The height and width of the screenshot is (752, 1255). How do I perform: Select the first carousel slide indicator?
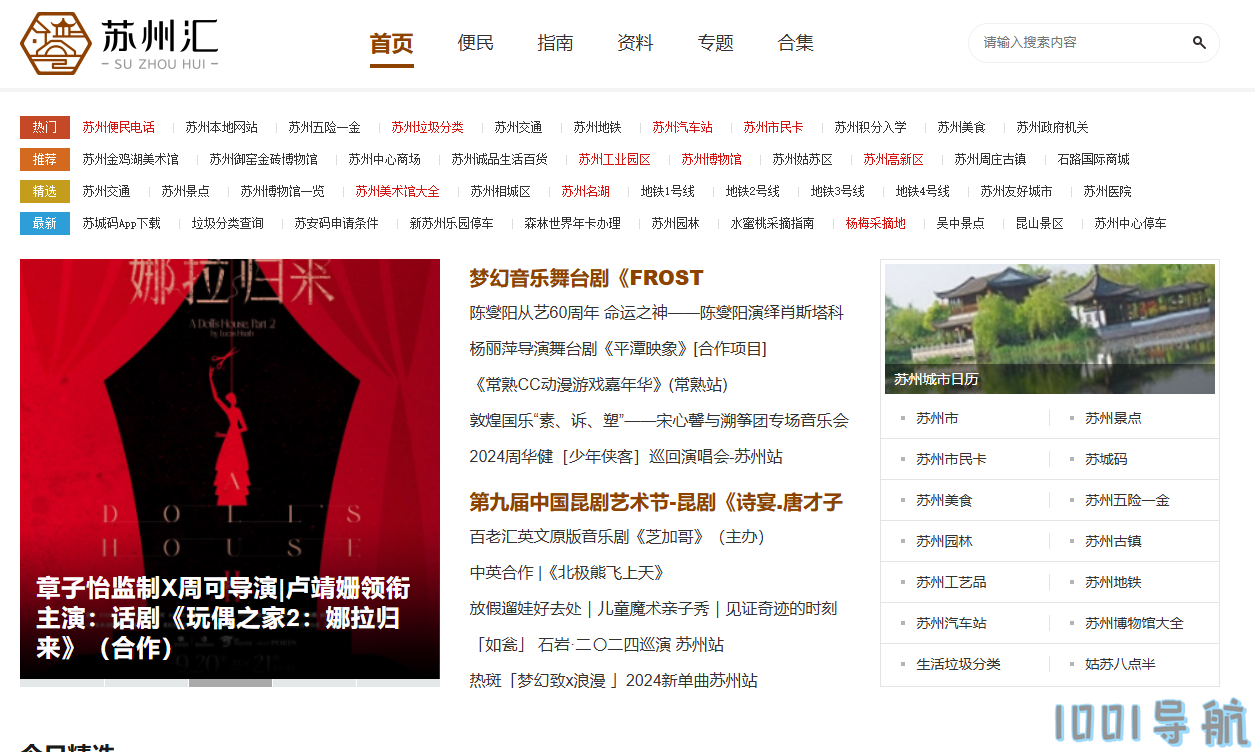(62, 683)
